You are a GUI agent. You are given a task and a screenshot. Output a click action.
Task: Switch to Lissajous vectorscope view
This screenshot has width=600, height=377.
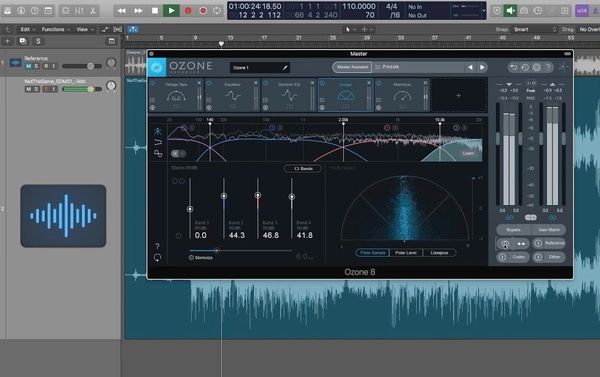tap(439, 253)
